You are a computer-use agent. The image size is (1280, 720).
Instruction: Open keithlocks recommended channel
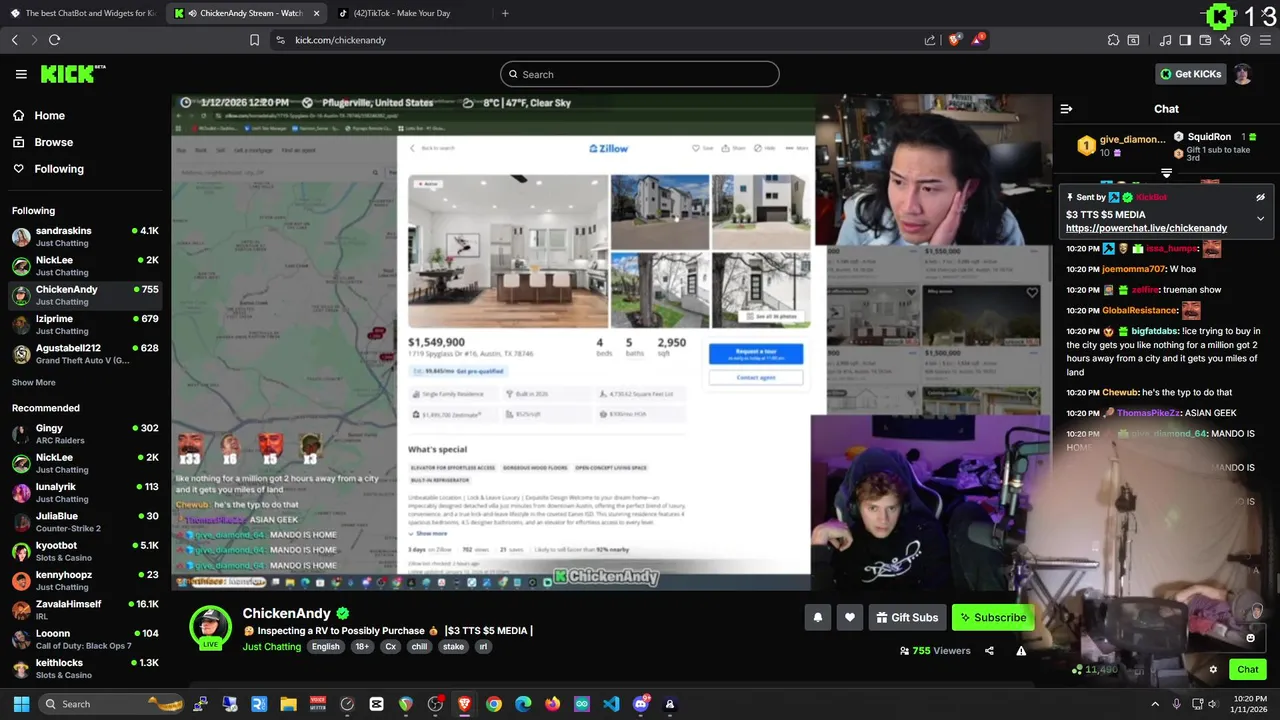click(x=85, y=669)
